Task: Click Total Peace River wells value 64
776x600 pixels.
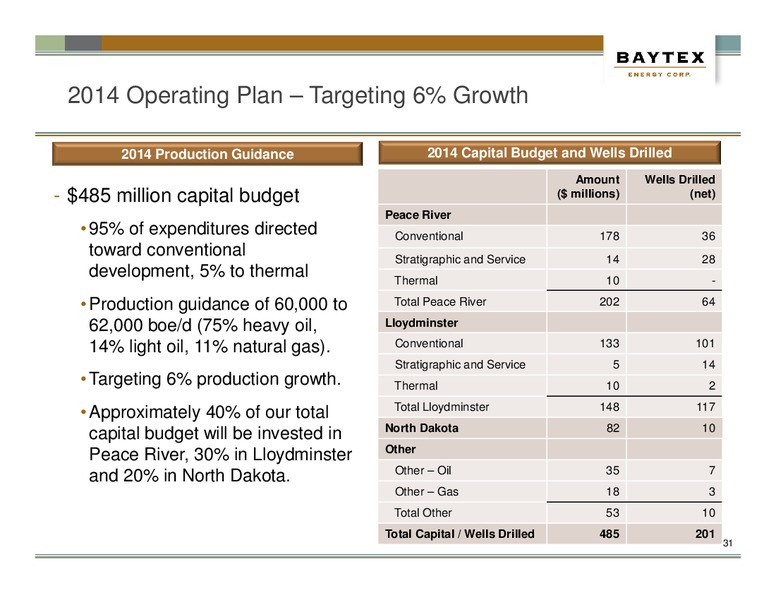Action: pos(708,302)
